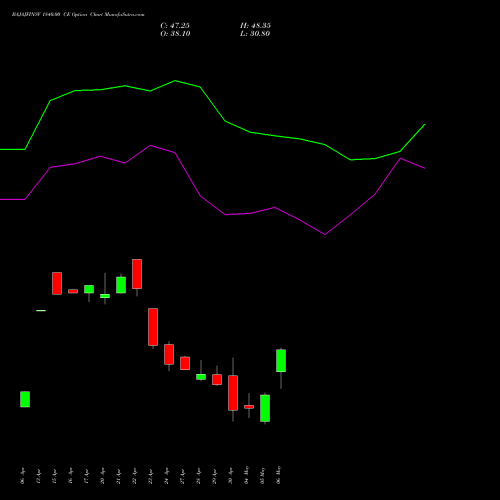
Task: Click the 29 Apr date label
Action: coord(215,476)
